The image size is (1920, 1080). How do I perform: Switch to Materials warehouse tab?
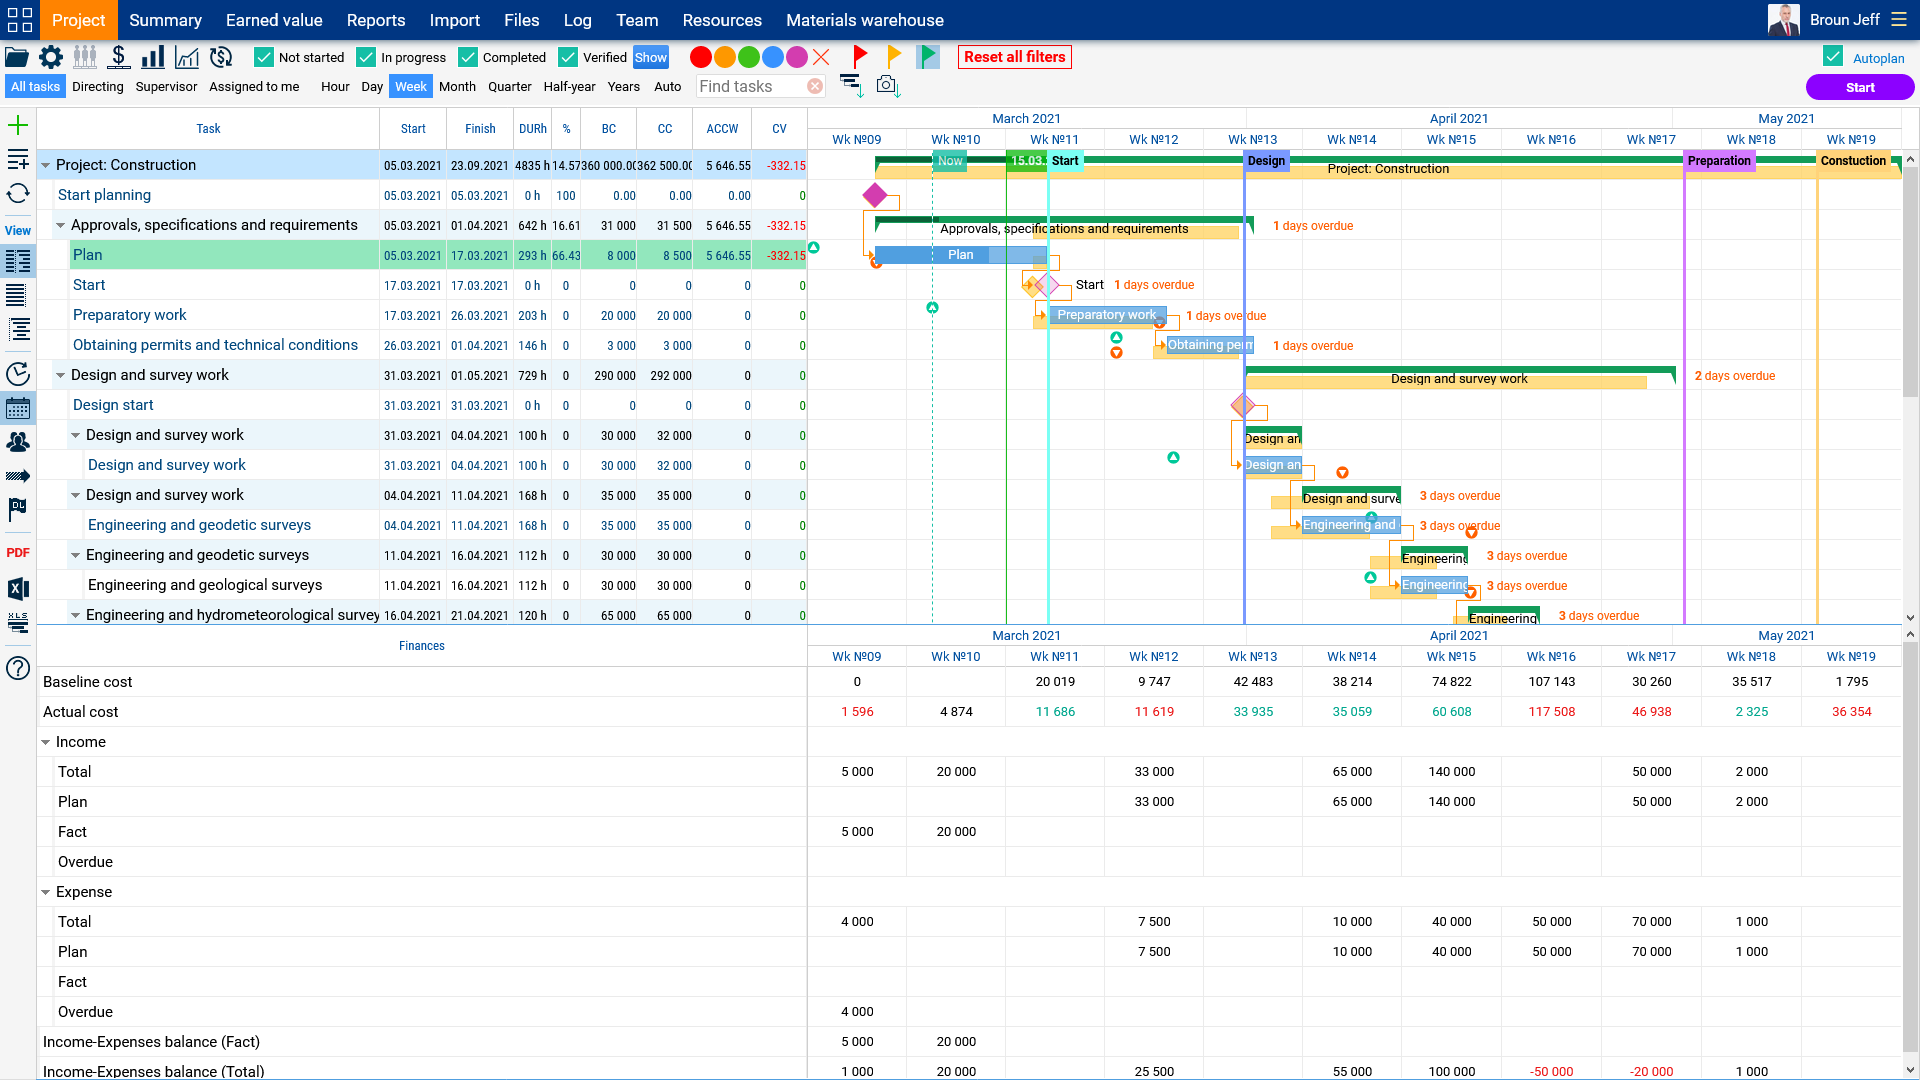tap(865, 20)
